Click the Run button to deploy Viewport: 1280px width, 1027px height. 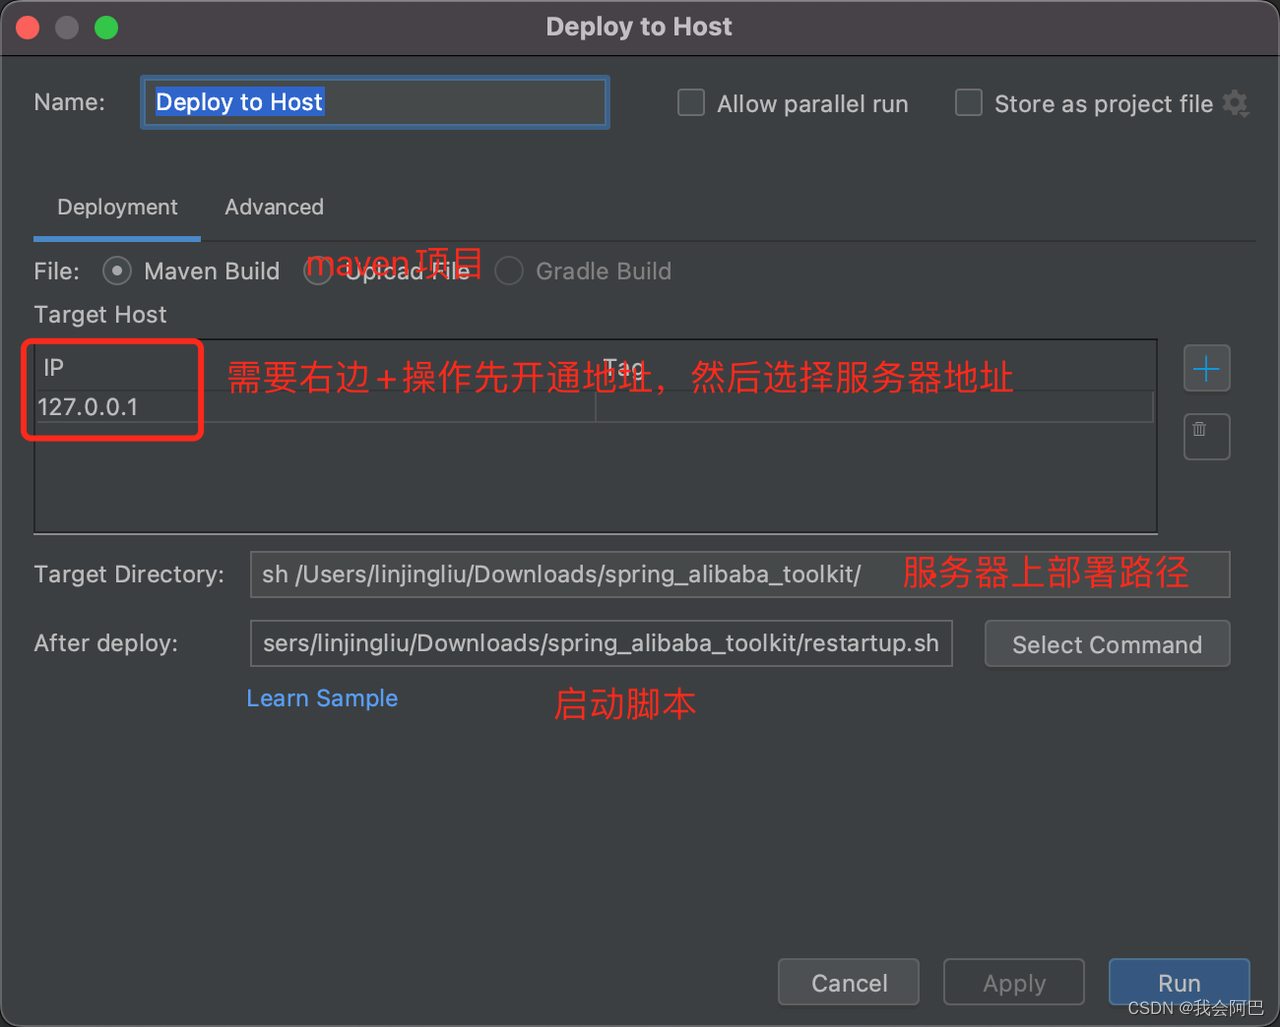(1178, 982)
